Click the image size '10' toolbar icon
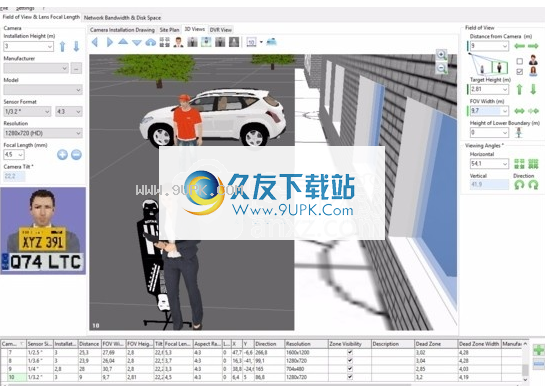Screen dimensions: 545x386 tap(251, 42)
